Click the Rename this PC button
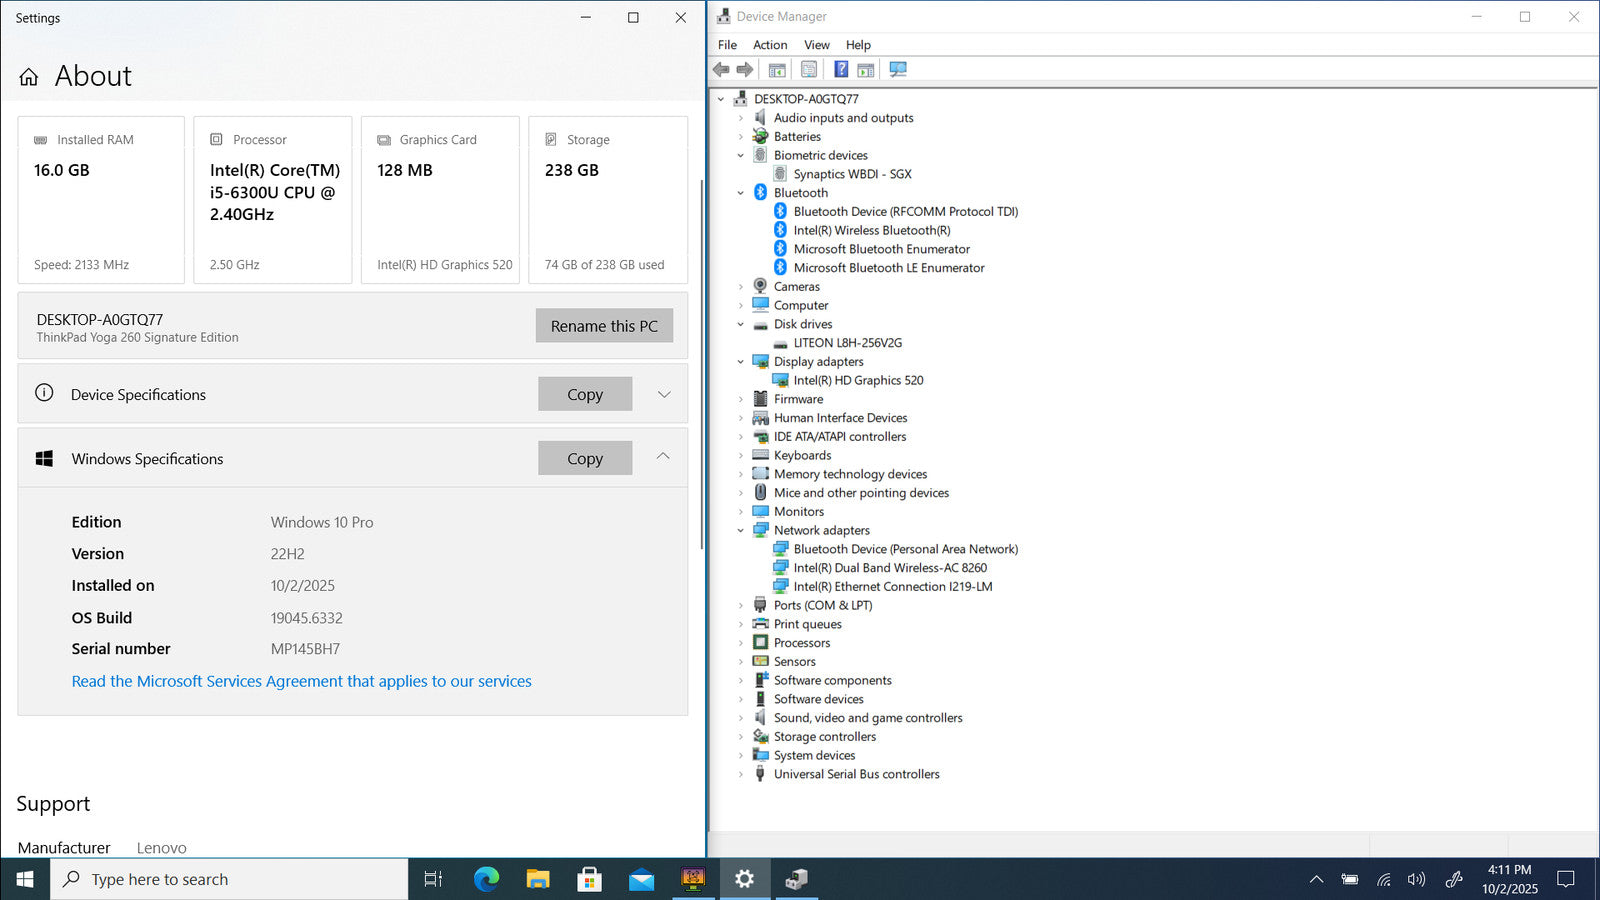The image size is (1600, 900). coord(604,326)
